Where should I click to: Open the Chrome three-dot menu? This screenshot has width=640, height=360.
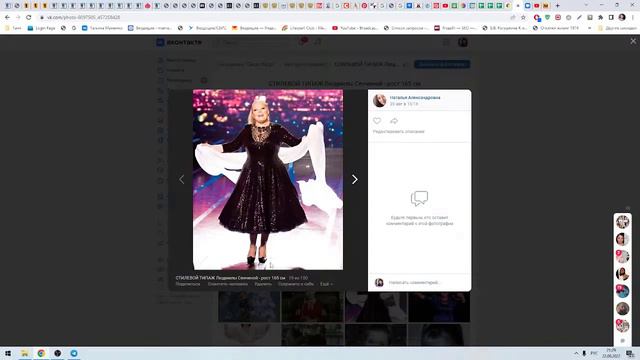coord(633,17)
